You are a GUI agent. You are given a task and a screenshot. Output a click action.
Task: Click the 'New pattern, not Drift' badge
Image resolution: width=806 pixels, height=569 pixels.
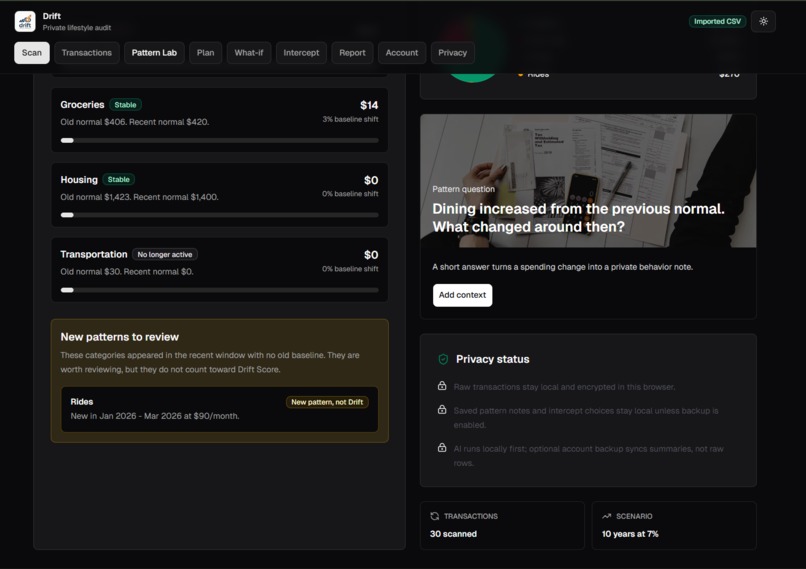[327, 402]
